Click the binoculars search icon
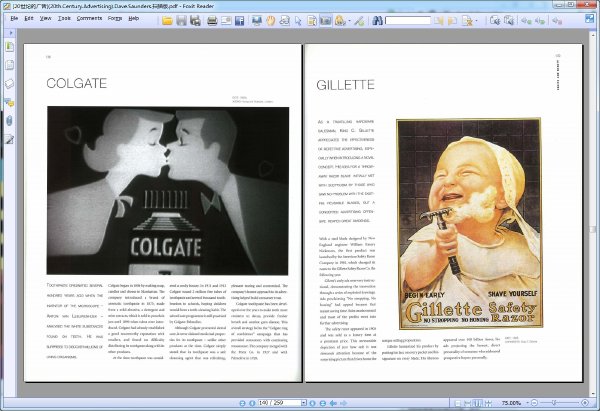The width and height of the screenshot is (600, 411). [378, 21]
